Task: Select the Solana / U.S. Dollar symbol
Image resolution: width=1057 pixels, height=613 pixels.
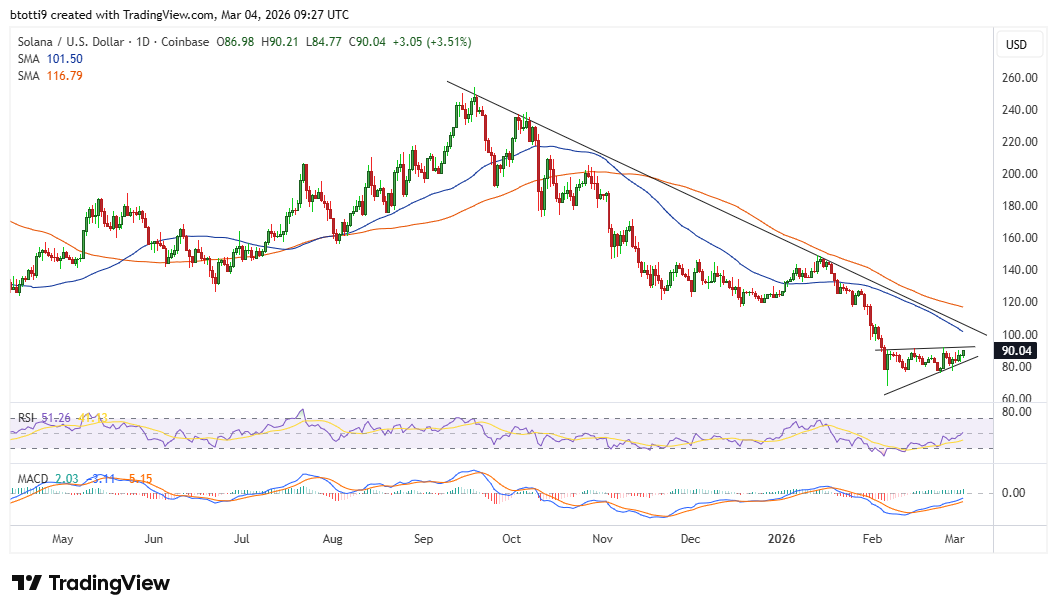Action: (70, 42)
